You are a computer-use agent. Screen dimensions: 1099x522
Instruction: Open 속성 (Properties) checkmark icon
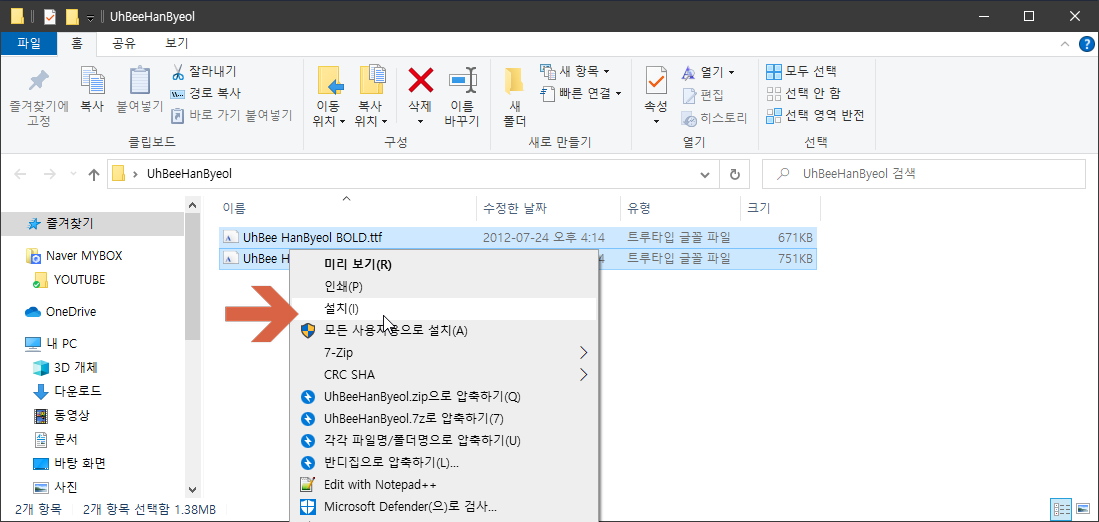[656, 81]
